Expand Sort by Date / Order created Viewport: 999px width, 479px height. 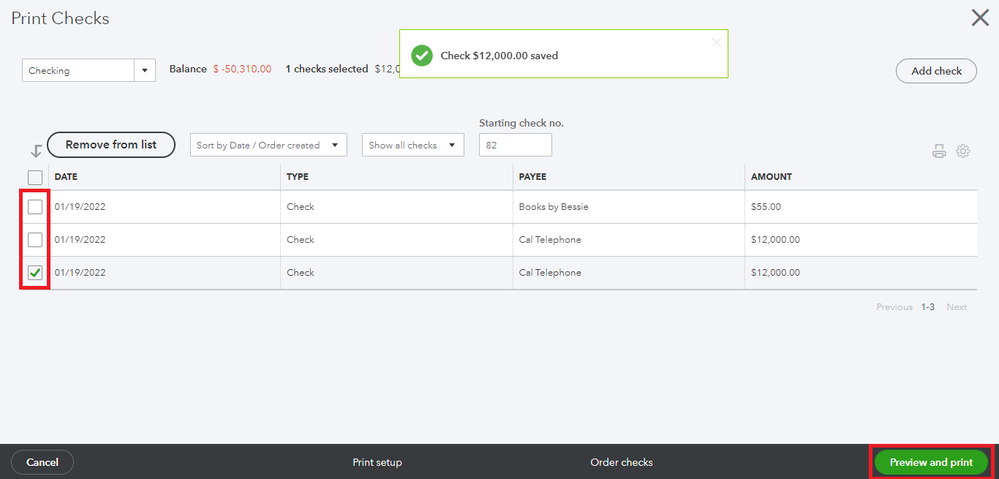[268, 145]
